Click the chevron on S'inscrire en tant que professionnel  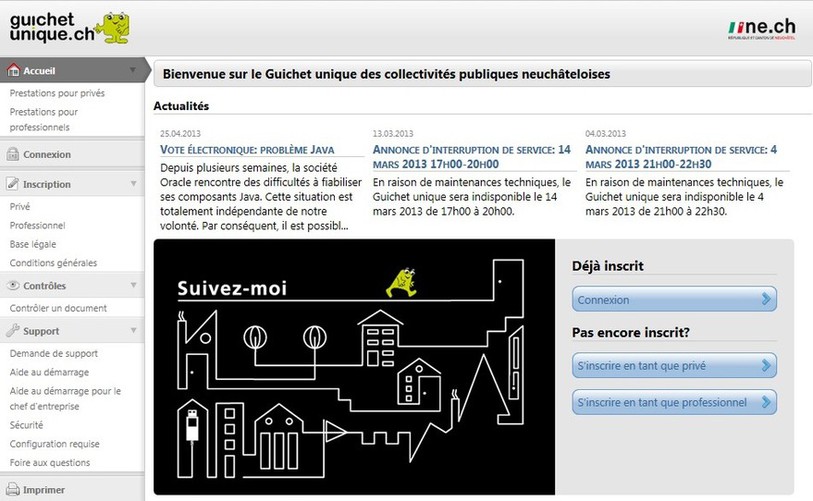766,402
